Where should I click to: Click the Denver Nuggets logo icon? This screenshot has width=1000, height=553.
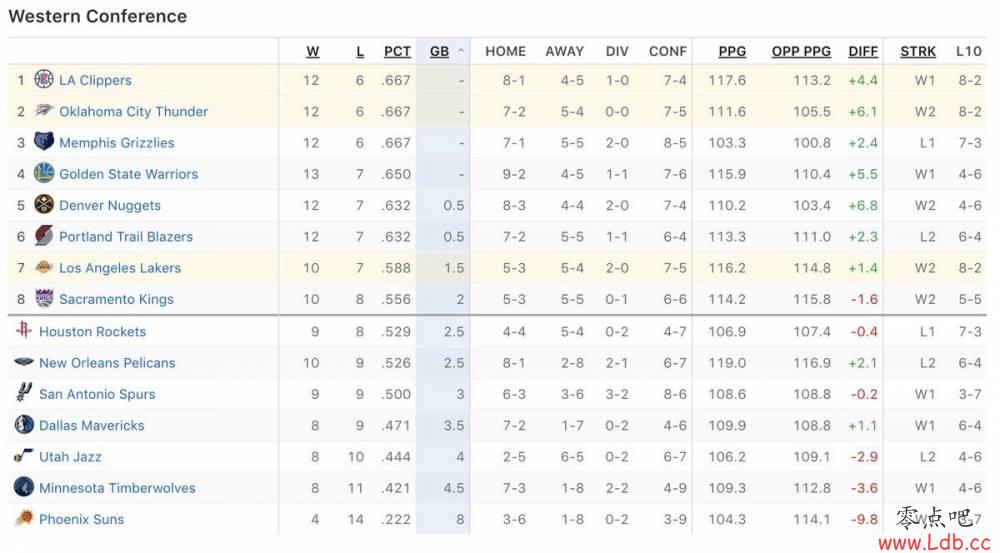pyautogui.click(x=43, y=204)
